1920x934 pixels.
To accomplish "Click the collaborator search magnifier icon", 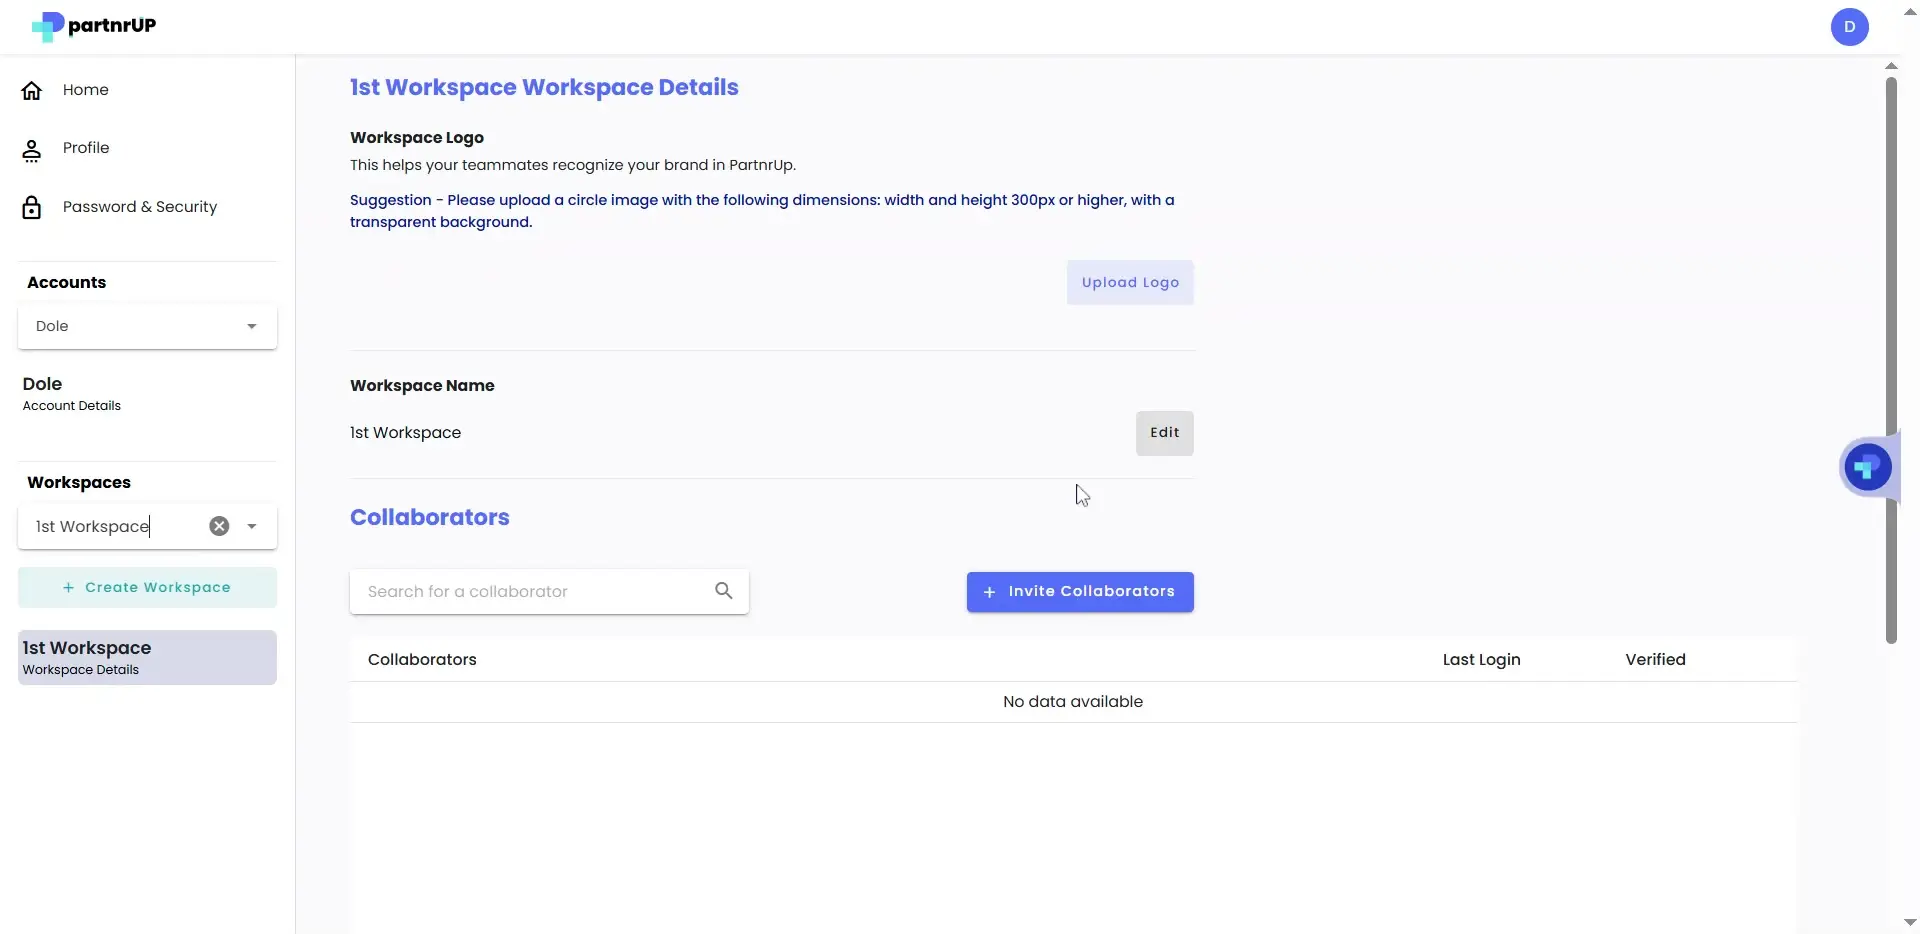I will coord(723,591).
